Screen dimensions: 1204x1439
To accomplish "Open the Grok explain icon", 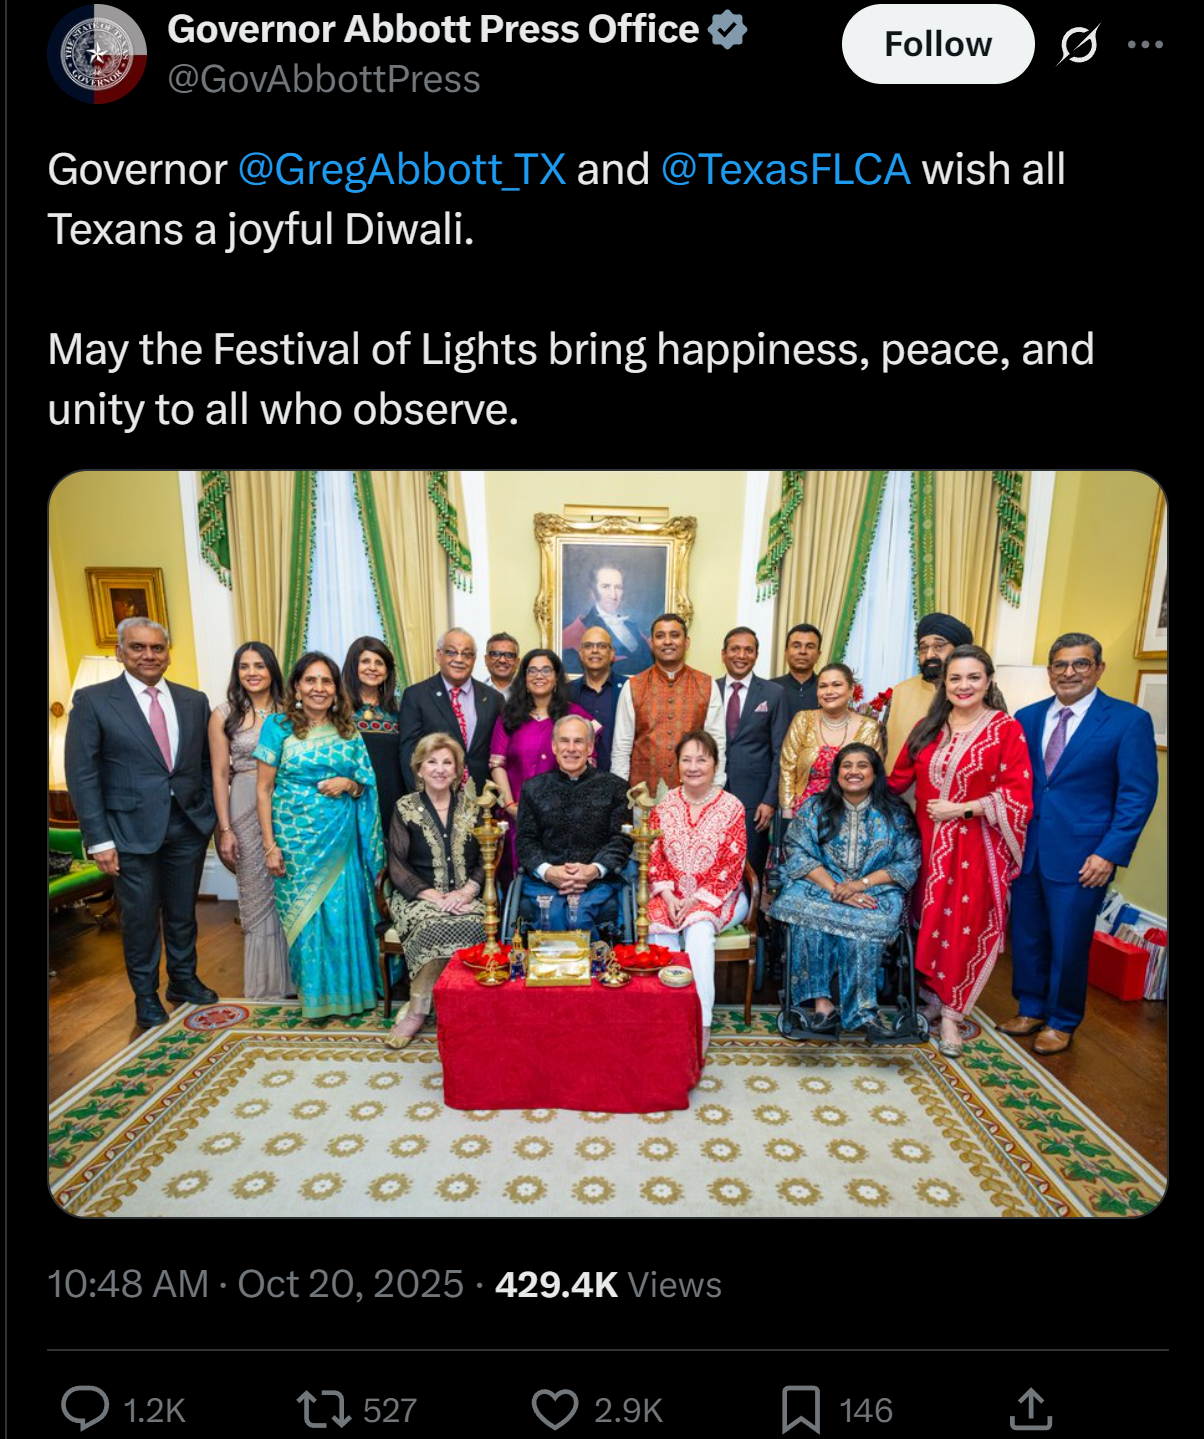I will [x=1078, y=45].
